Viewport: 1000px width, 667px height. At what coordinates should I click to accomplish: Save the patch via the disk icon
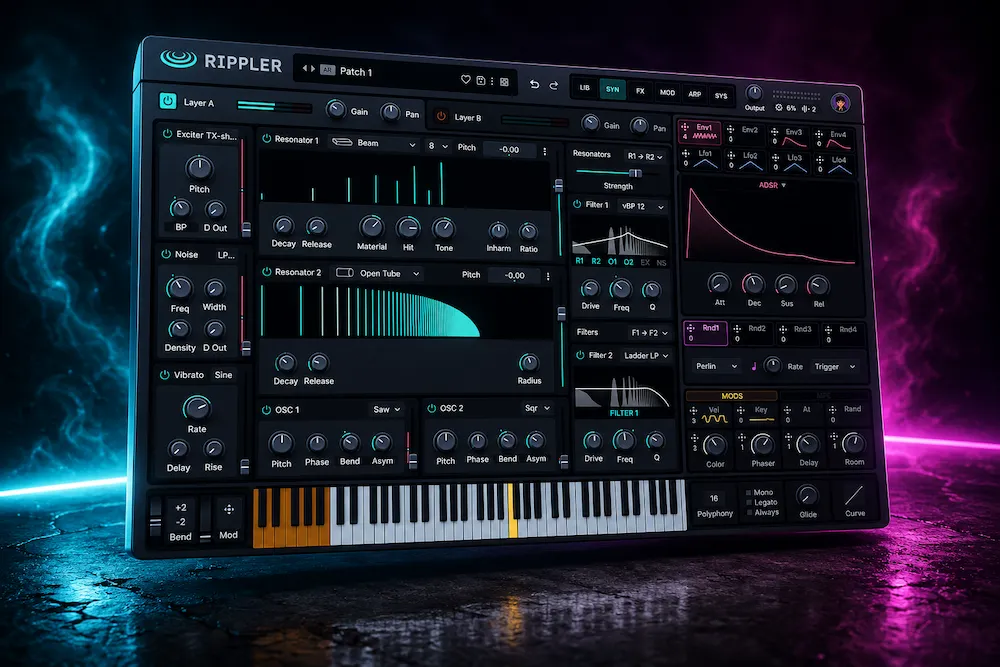point(481,80)
